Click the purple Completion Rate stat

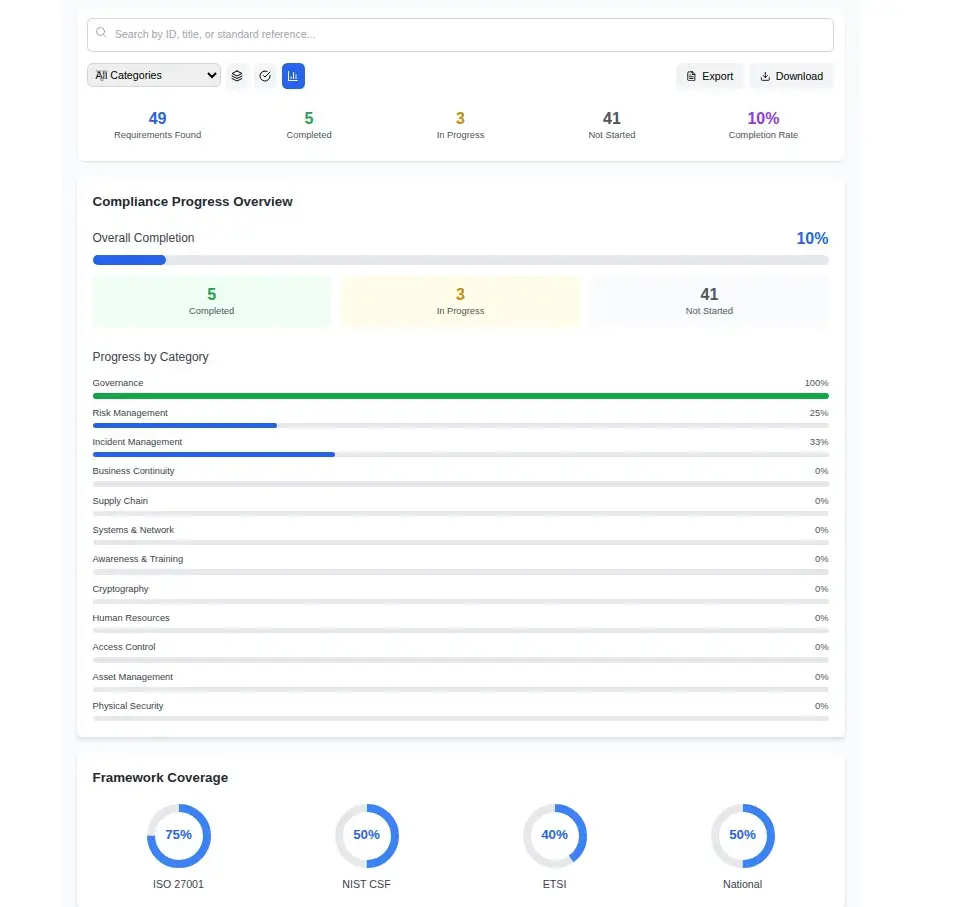[x=763, y=125]
